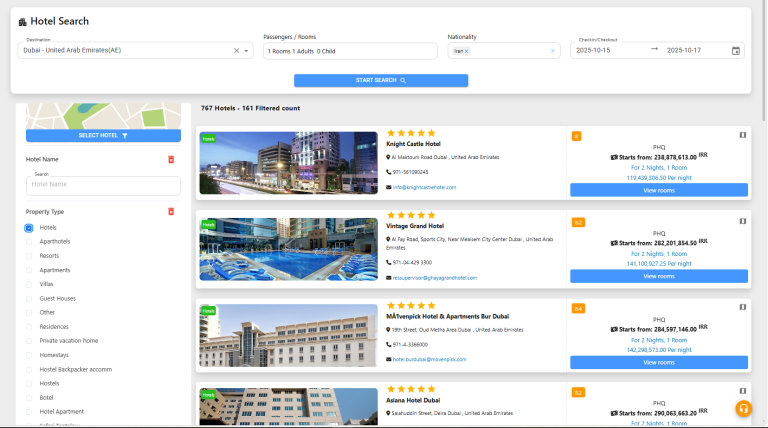View rooms for Knight Castle Hotel
The image size is (768, 428).
click(x=658, y=189)
